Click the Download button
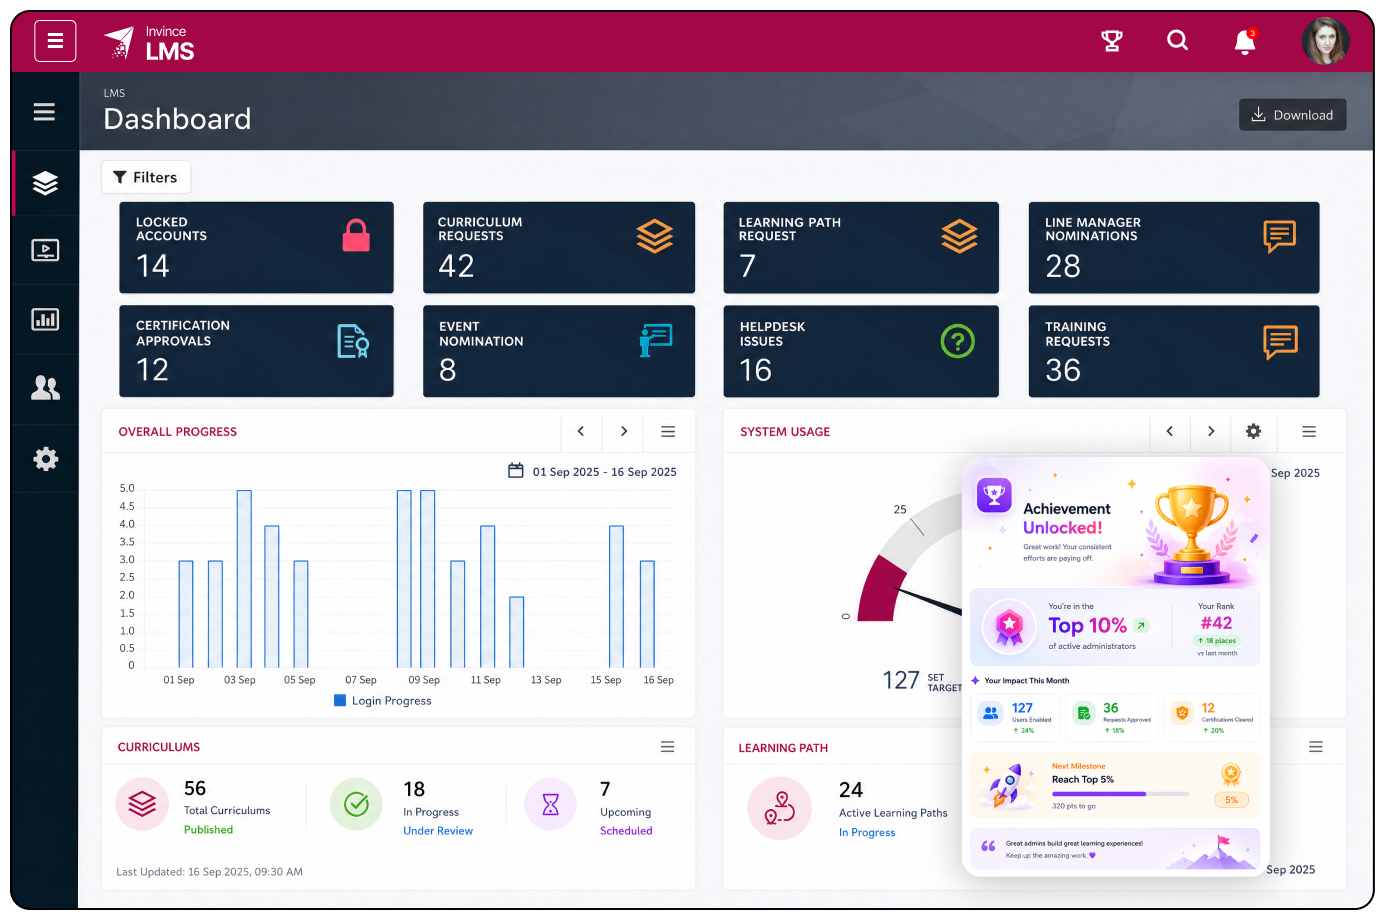 [1292, 115]
